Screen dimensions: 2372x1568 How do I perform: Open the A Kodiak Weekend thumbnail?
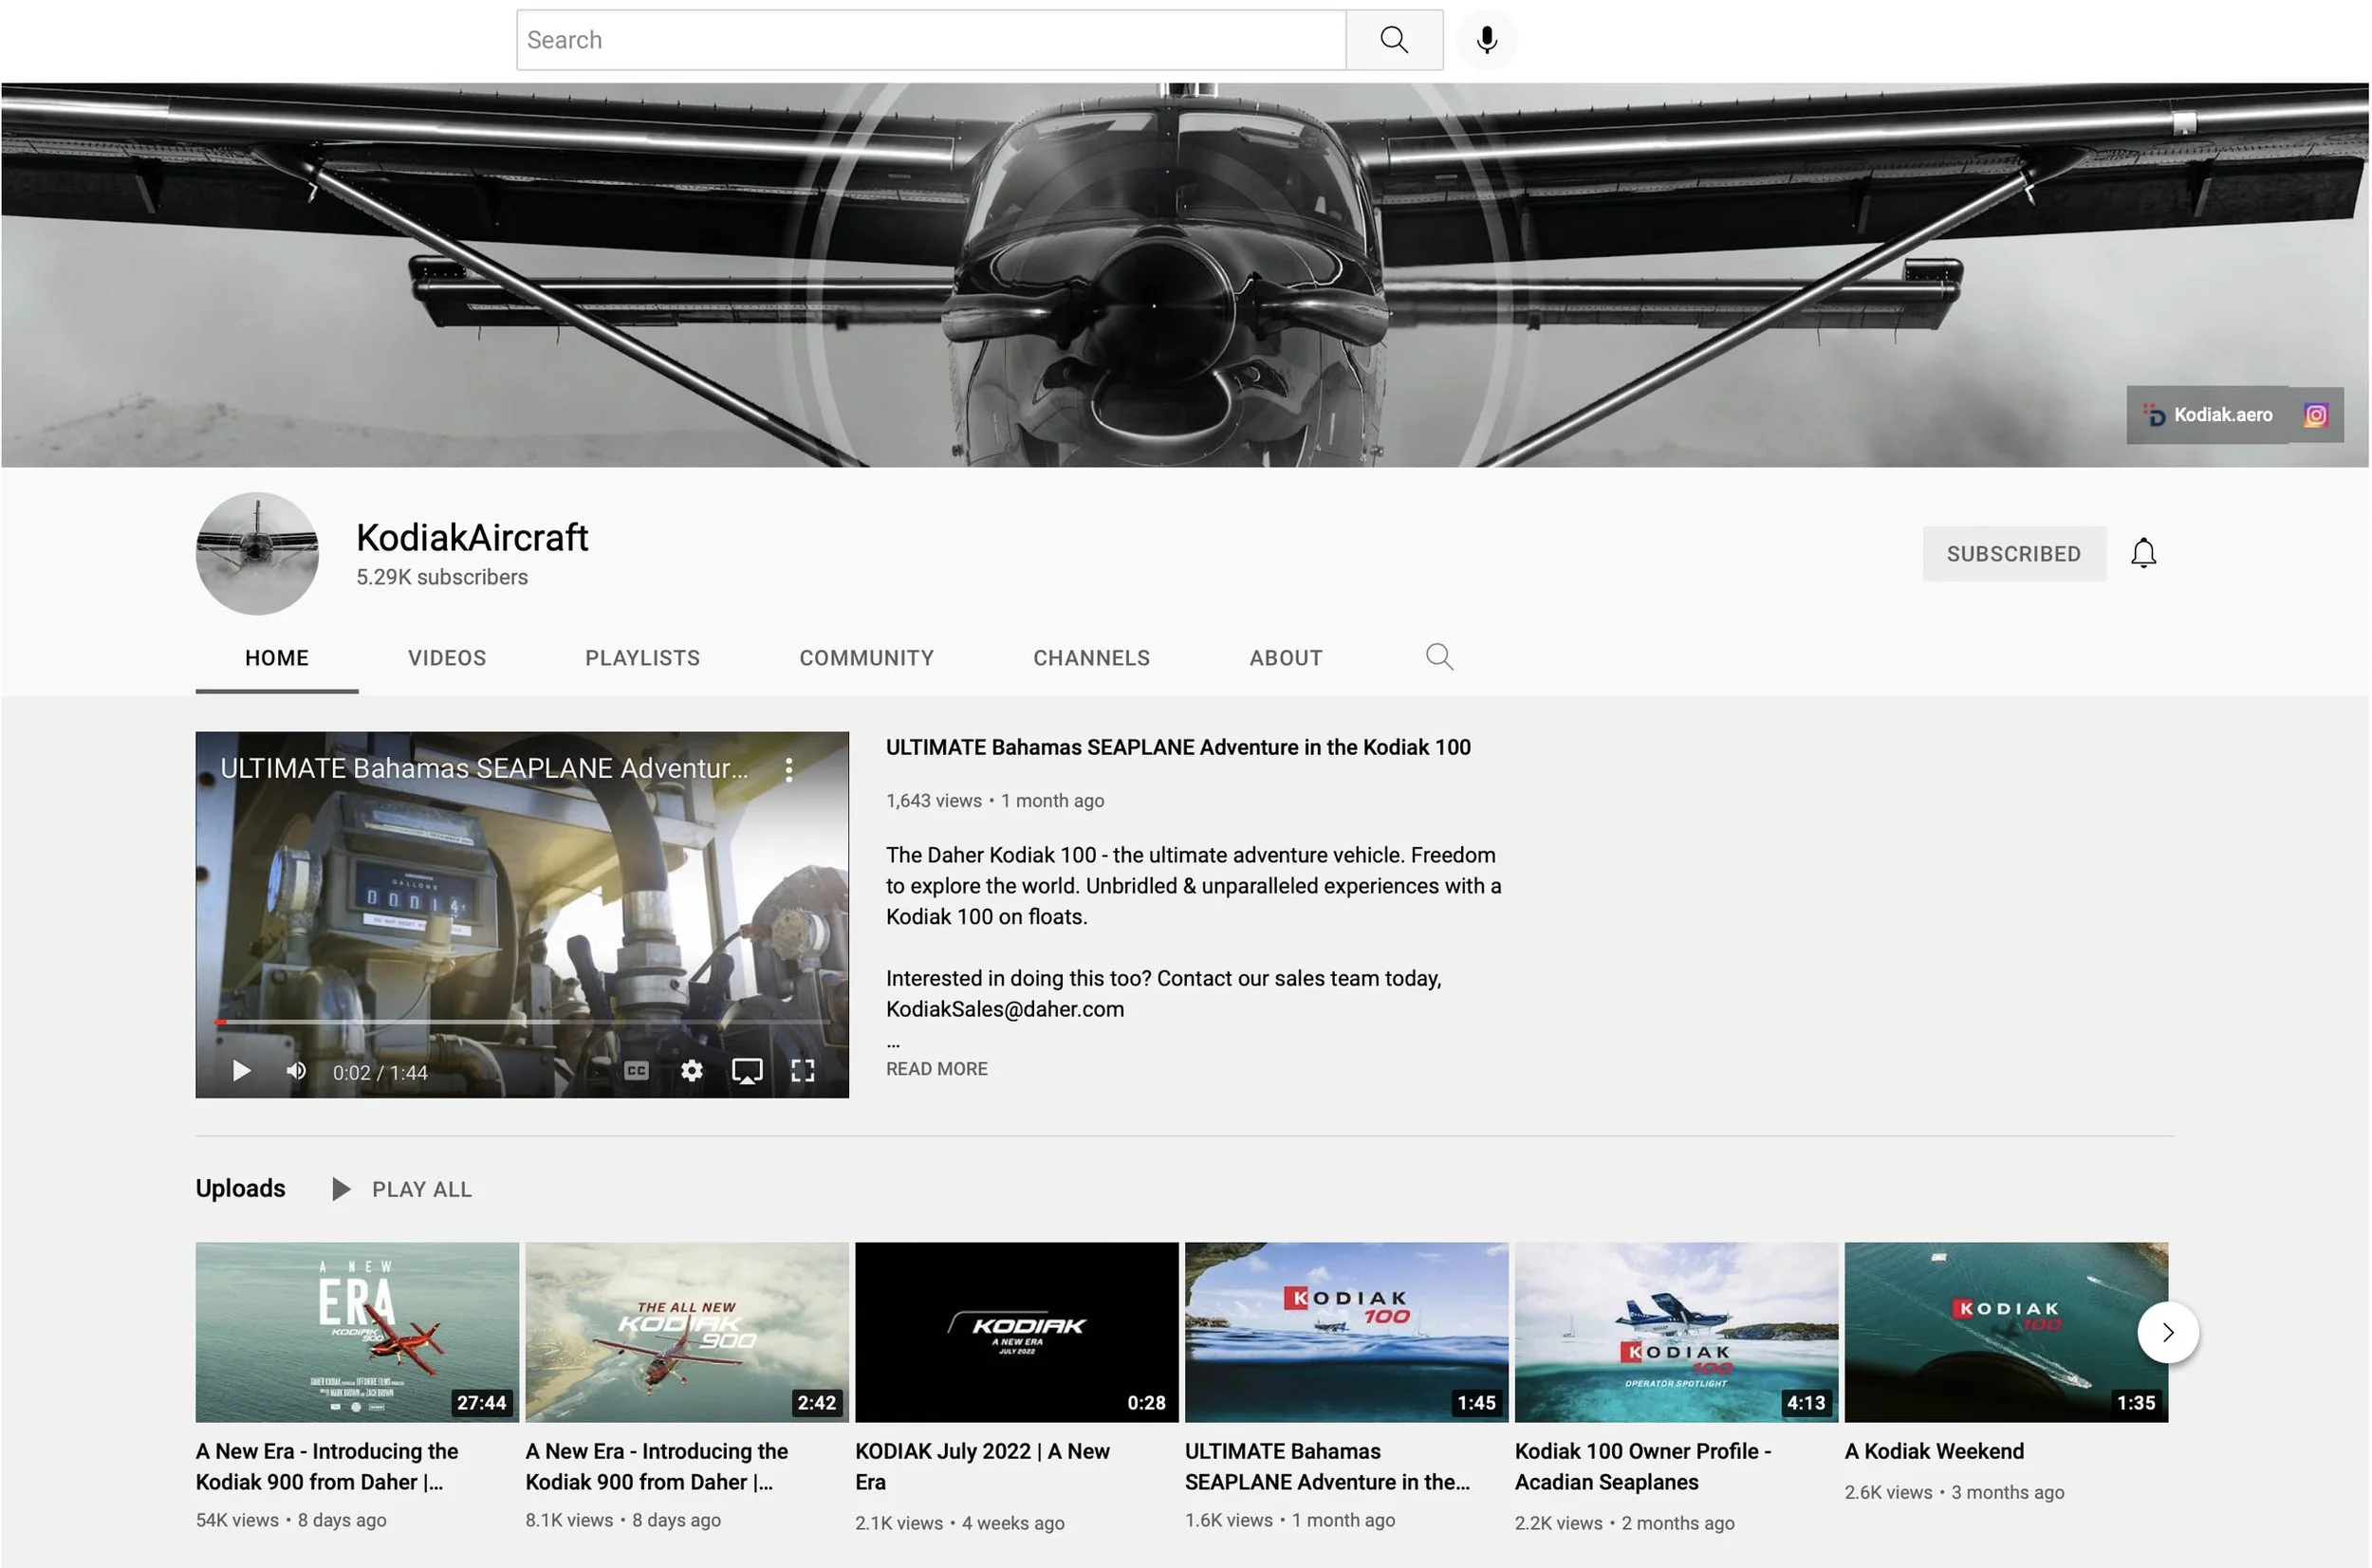tap(2007, 1333)
